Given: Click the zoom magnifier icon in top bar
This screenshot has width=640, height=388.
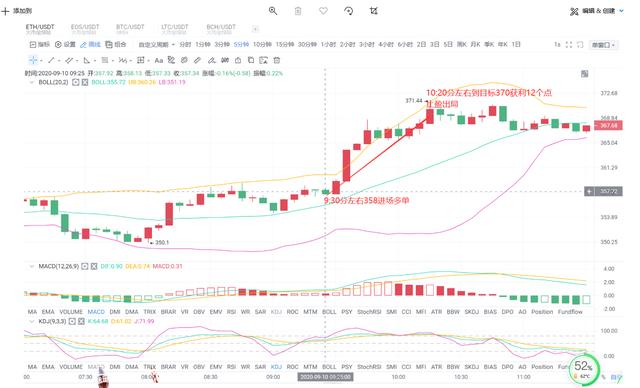Looking at the screenshot, I should point(273,11).
